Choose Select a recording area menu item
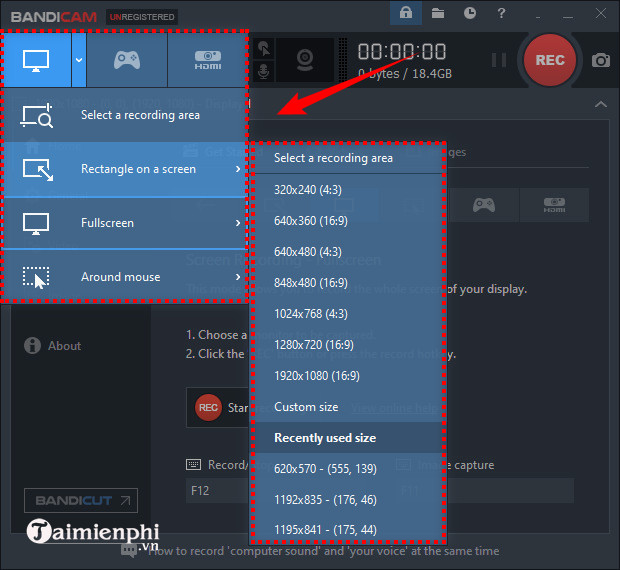Screen dimensions: 620x570 coord(125,115)
